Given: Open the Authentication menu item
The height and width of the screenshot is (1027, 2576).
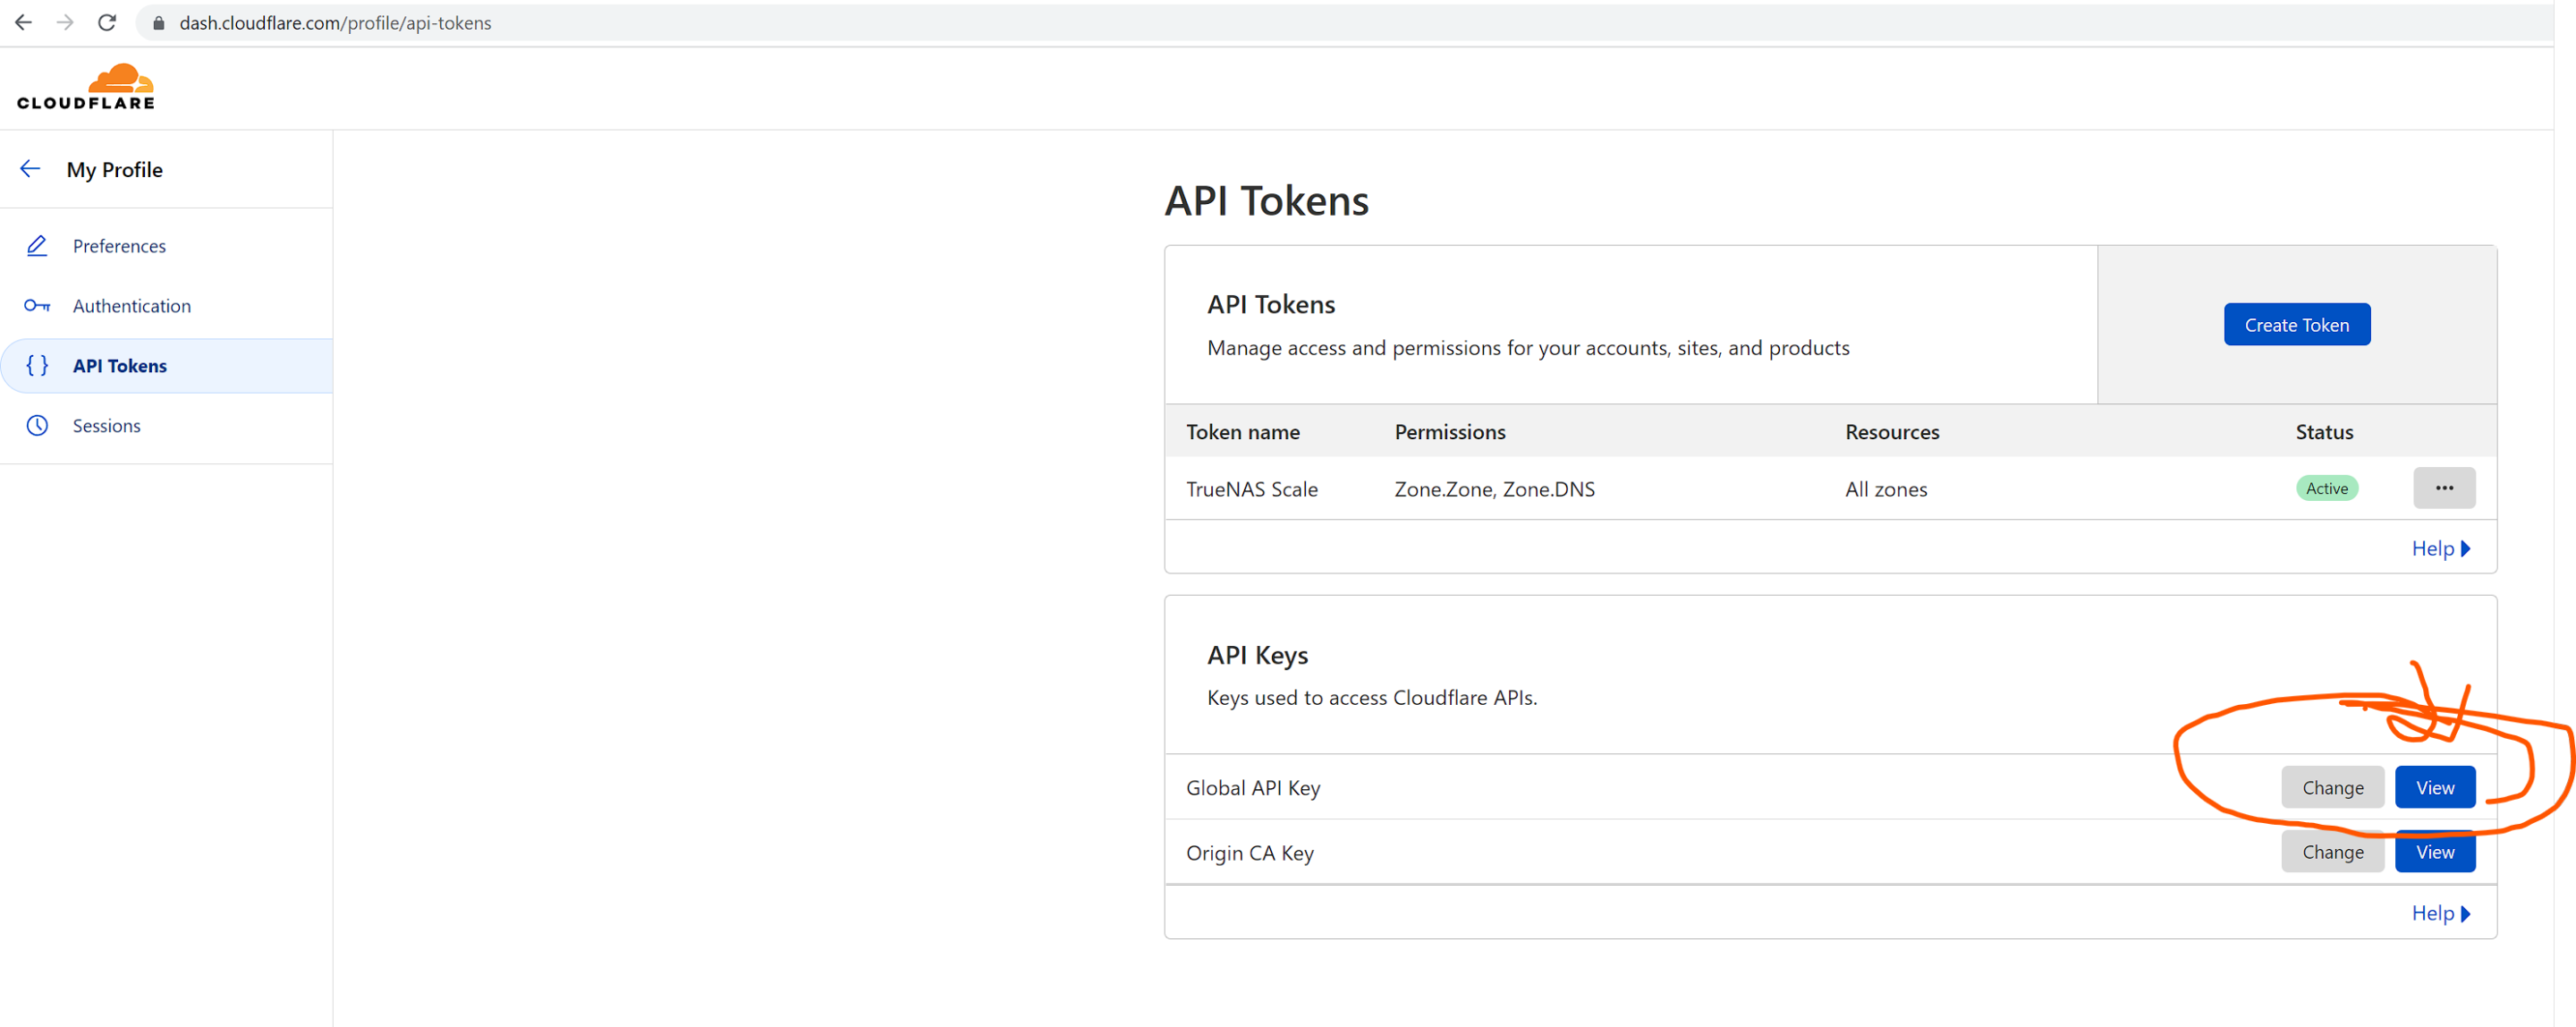Looking at the screenshot, I should point(166,306).
